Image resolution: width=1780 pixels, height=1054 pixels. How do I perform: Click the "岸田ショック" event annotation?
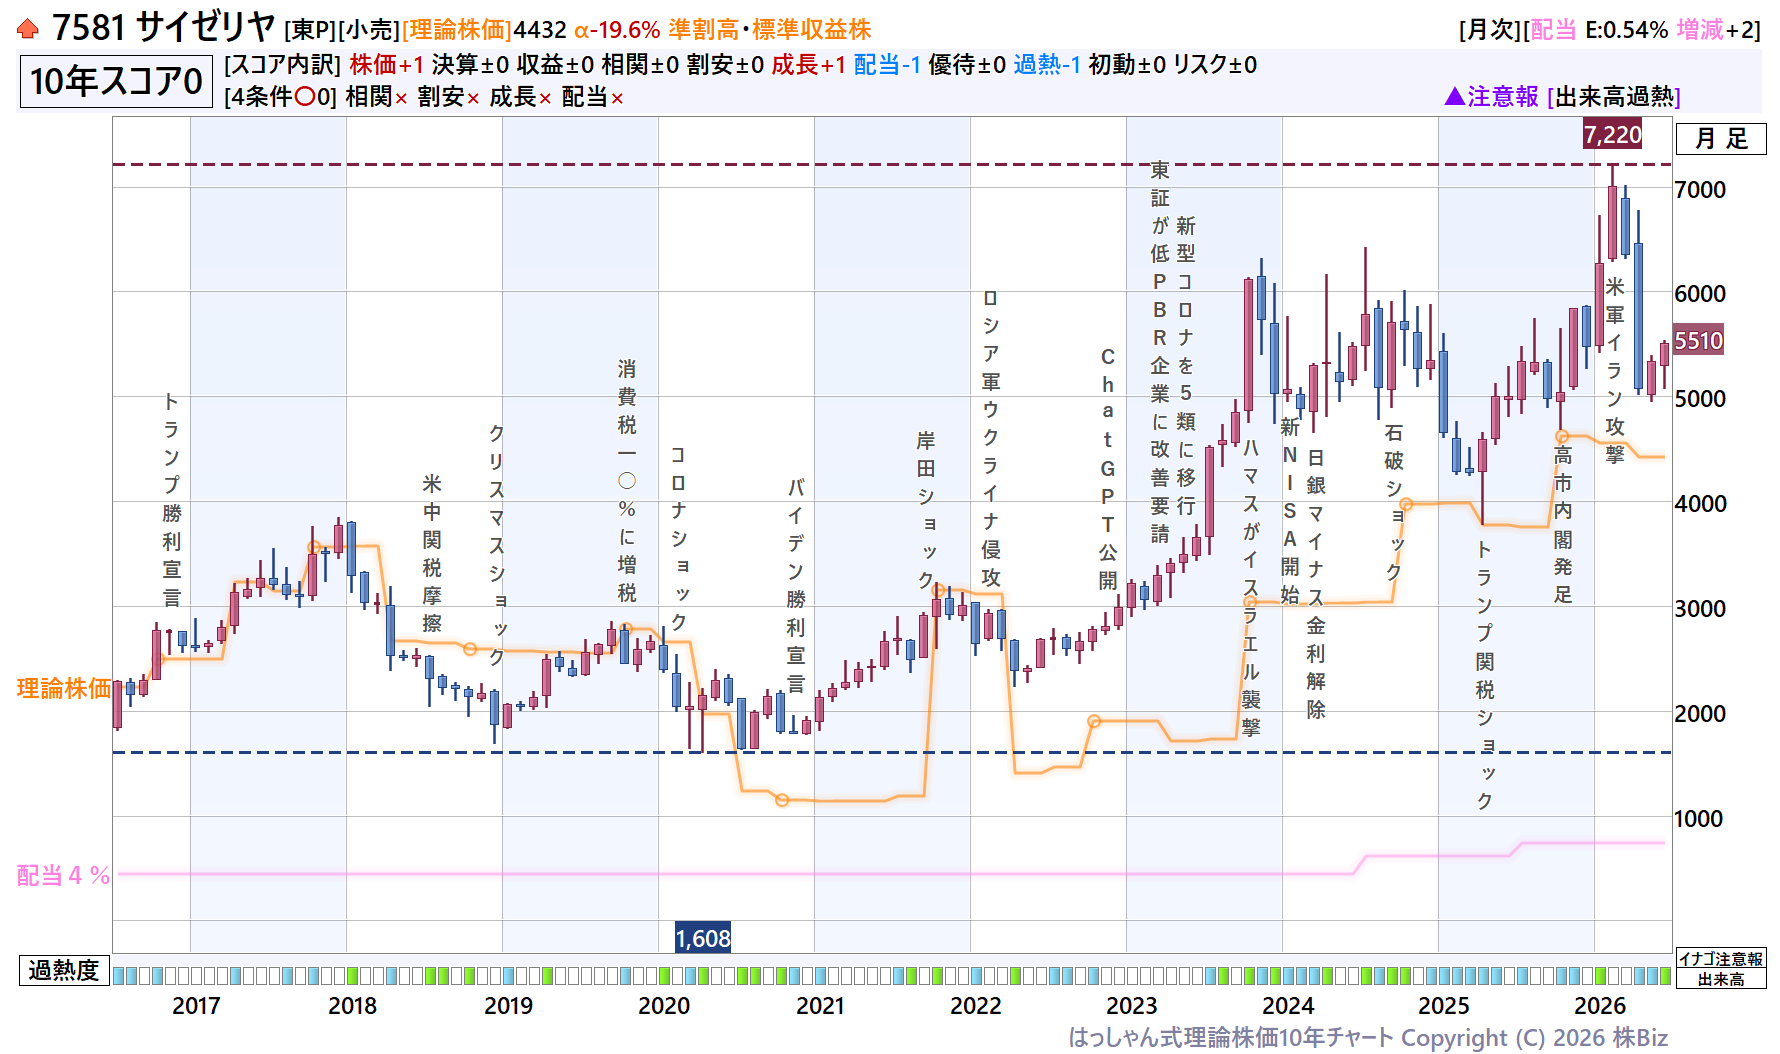pos(926,511)
